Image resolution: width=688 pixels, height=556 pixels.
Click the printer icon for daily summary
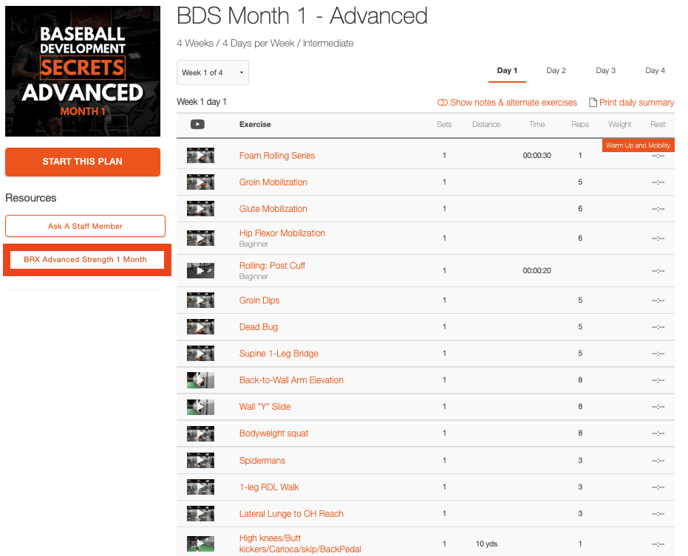tap(592, 103)
